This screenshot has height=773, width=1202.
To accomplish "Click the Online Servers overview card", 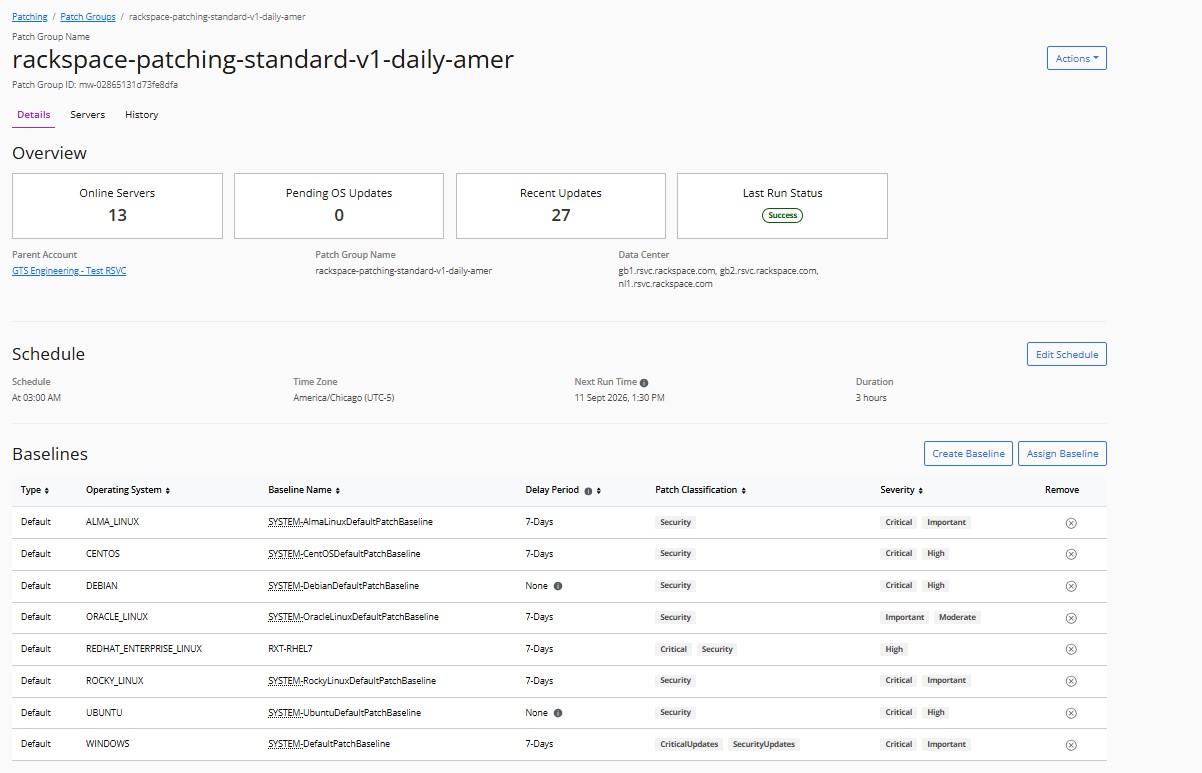I will click(x=117, y=206).
